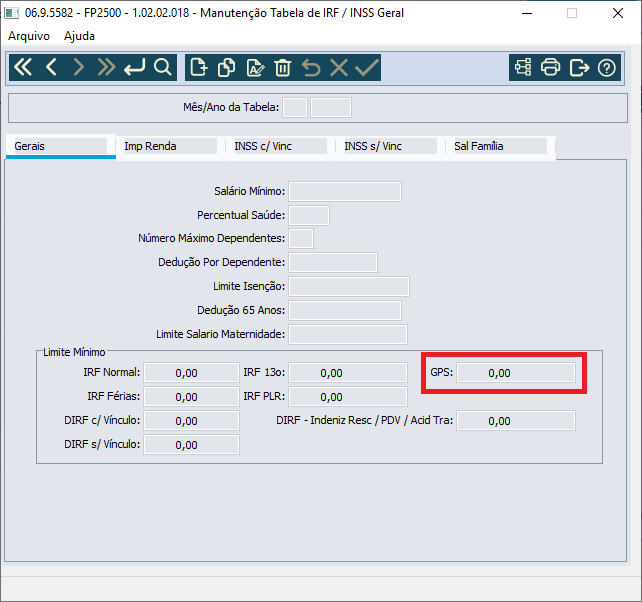The width and height of the screenshot is (642, 602).
Task: Exit using the door-arrow icon
Action: point(579,67)
